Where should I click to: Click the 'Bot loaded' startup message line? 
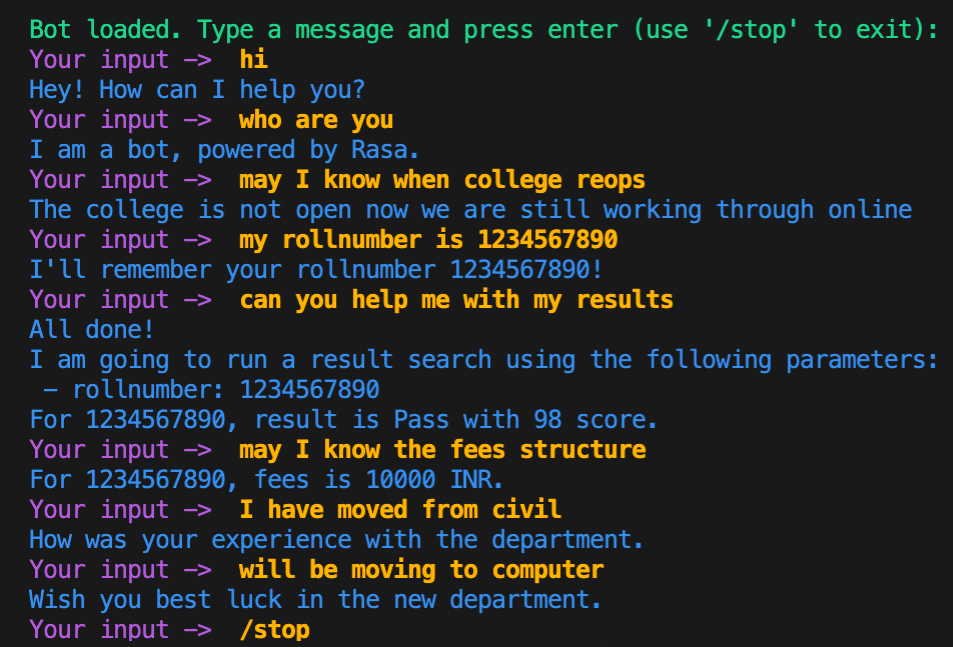(x=484, y=29)
